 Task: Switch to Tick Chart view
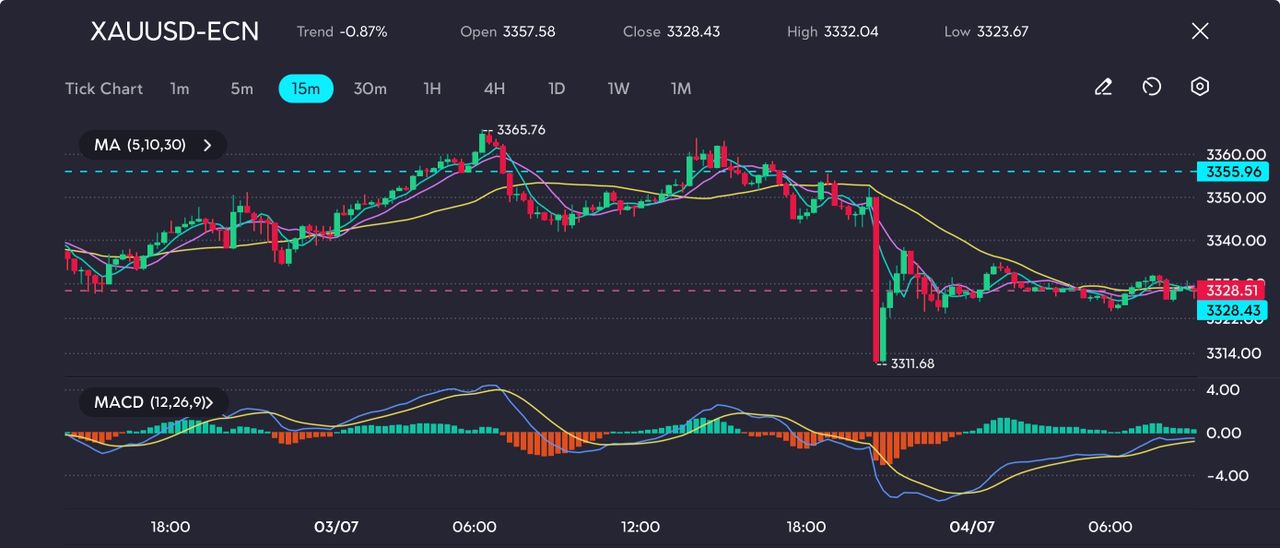[x=104, y=89]
